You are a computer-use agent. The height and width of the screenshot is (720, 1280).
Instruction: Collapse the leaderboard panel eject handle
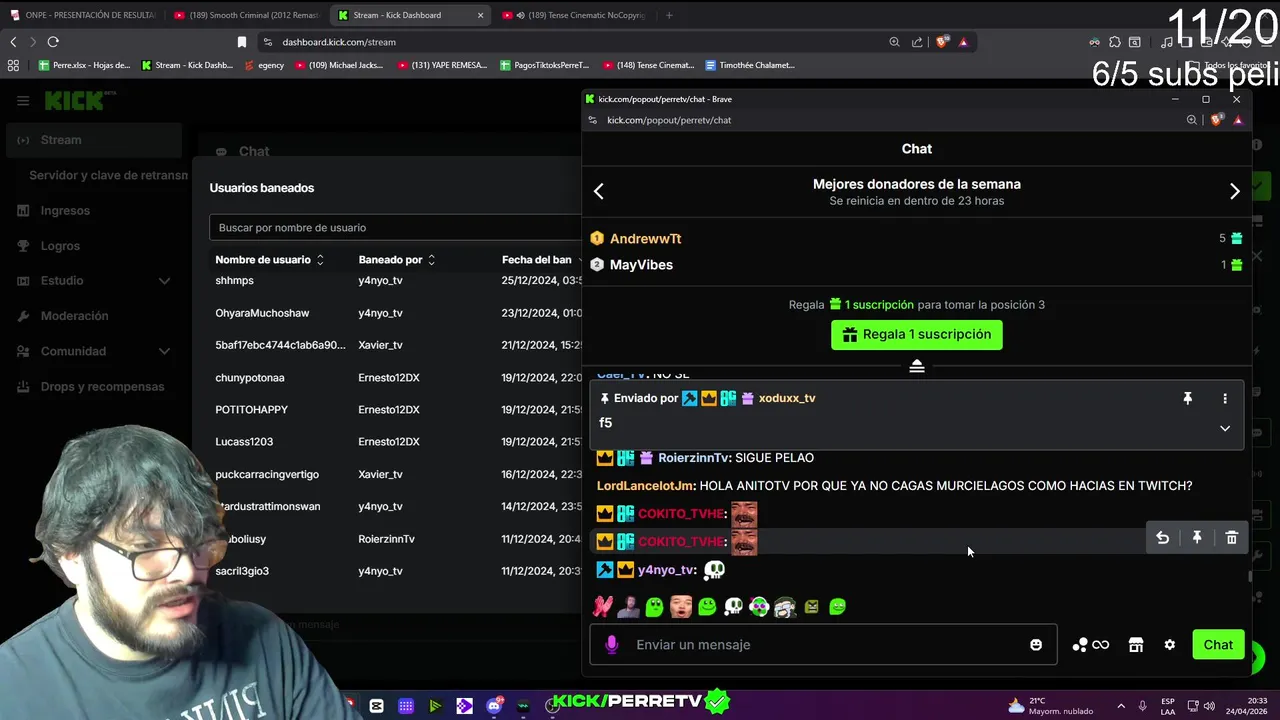click(917, 367)
